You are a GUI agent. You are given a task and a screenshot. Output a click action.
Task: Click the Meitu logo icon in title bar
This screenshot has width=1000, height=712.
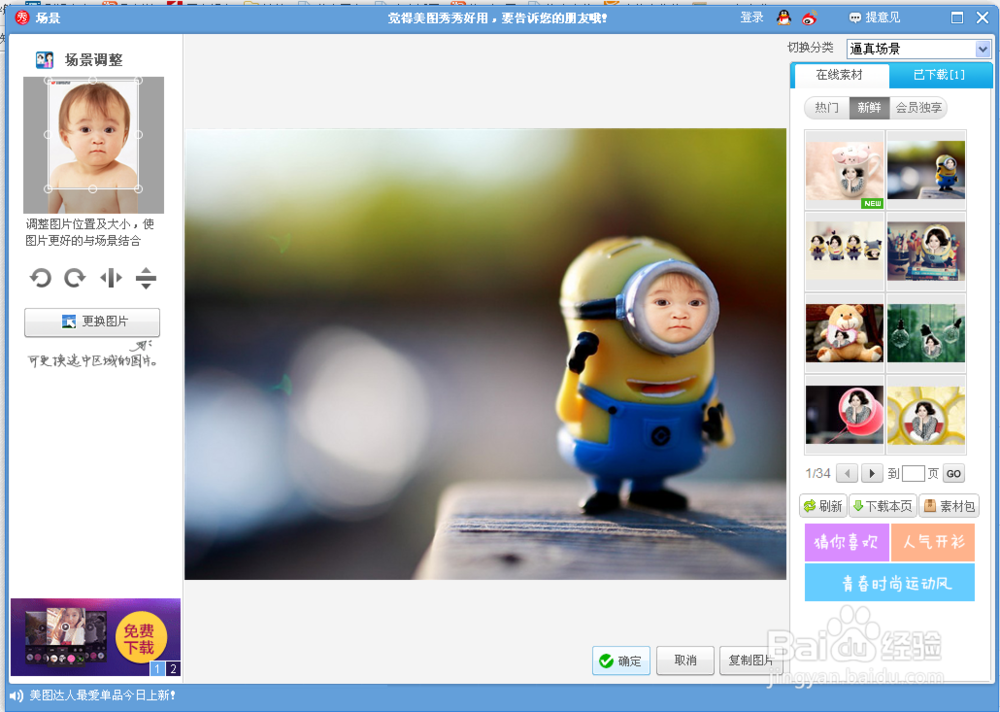point(22,17)
